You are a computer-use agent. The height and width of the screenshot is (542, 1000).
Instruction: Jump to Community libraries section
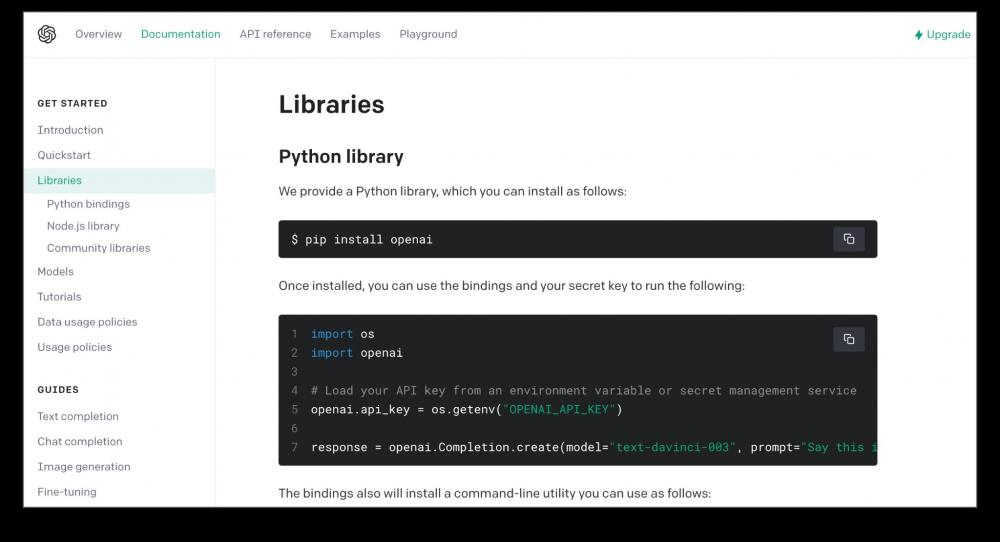(98, 248)
